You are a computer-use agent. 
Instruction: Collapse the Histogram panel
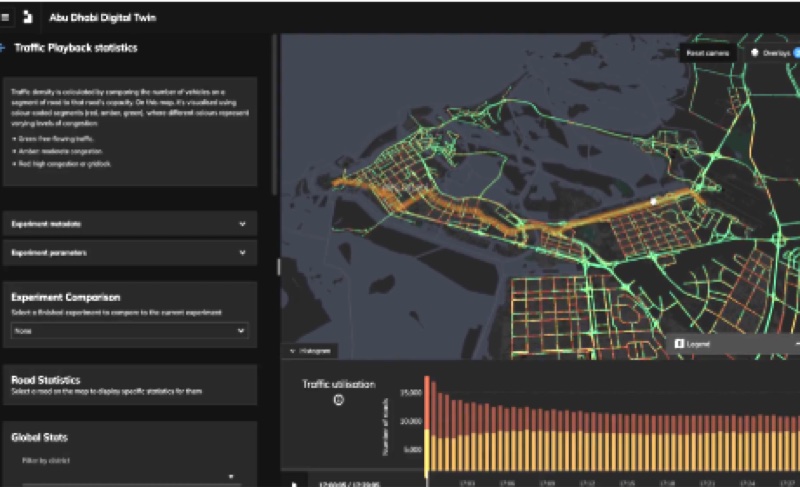[292, 351]
